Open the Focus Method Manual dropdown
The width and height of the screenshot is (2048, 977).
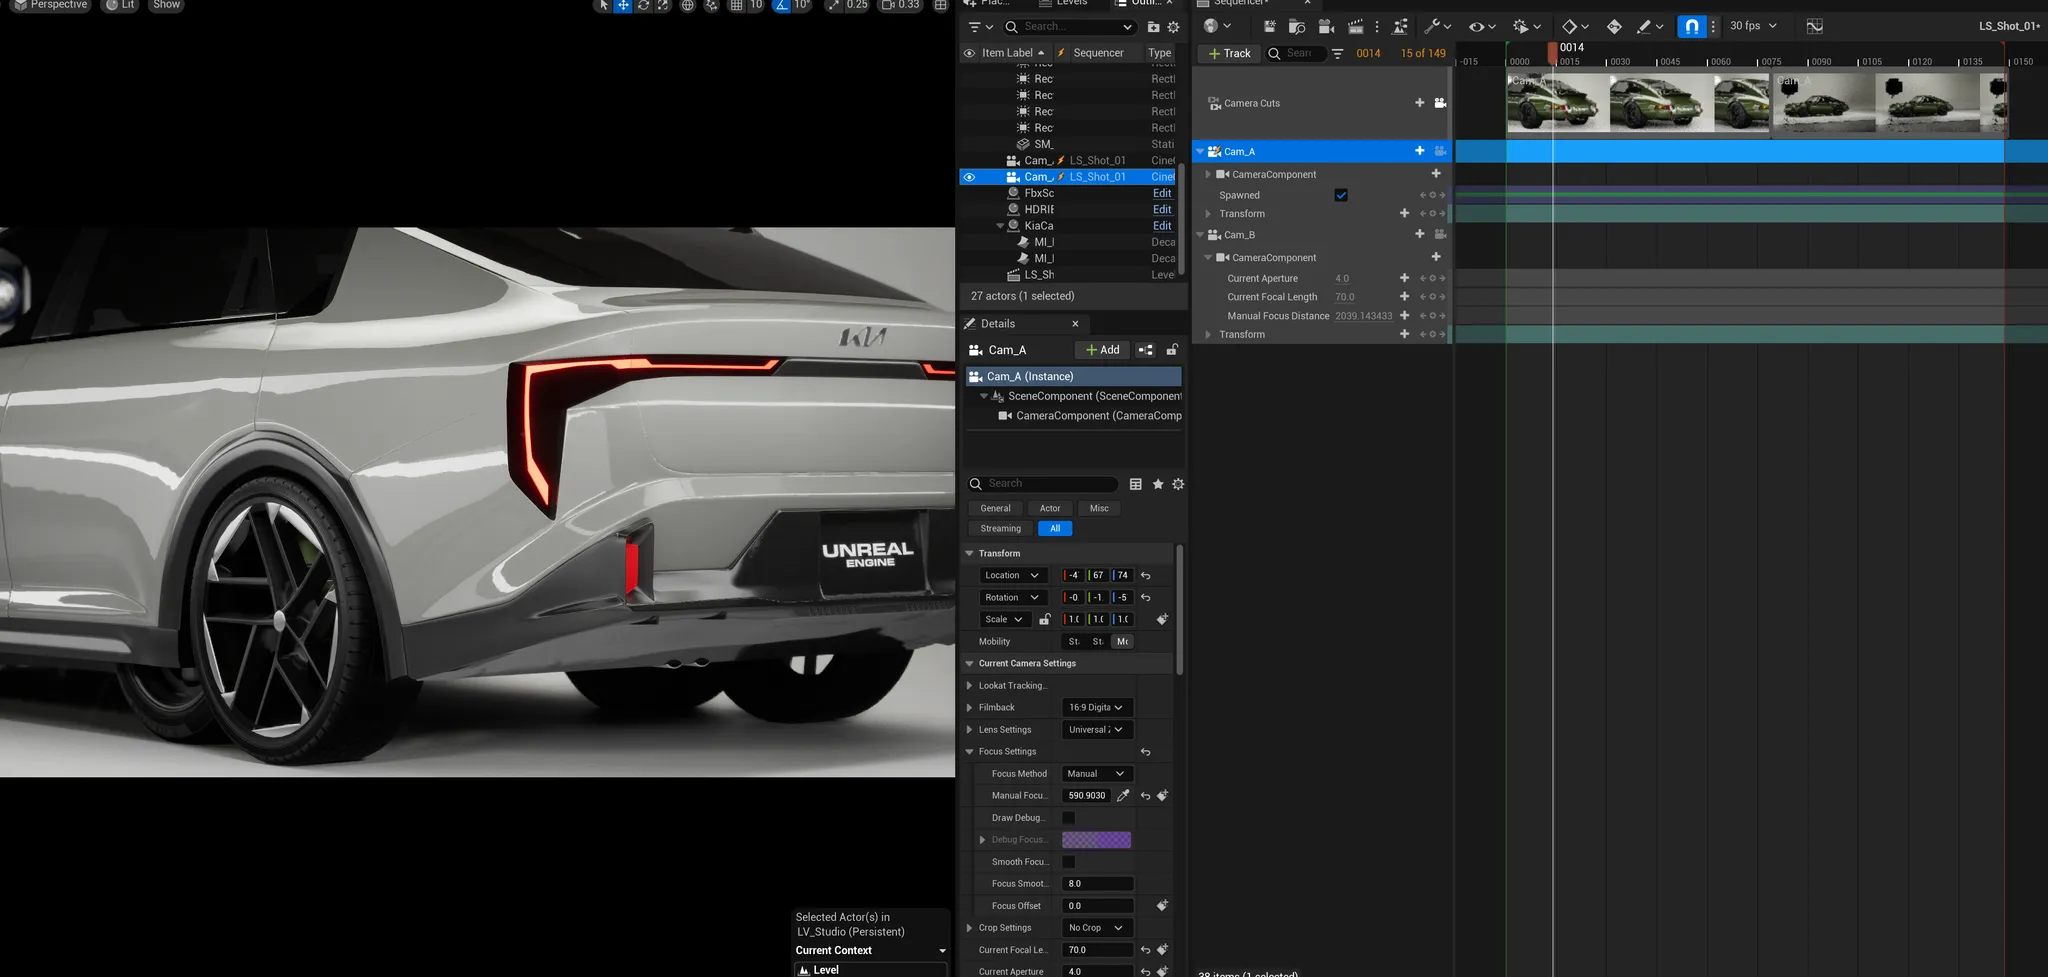pos(1097,774)
